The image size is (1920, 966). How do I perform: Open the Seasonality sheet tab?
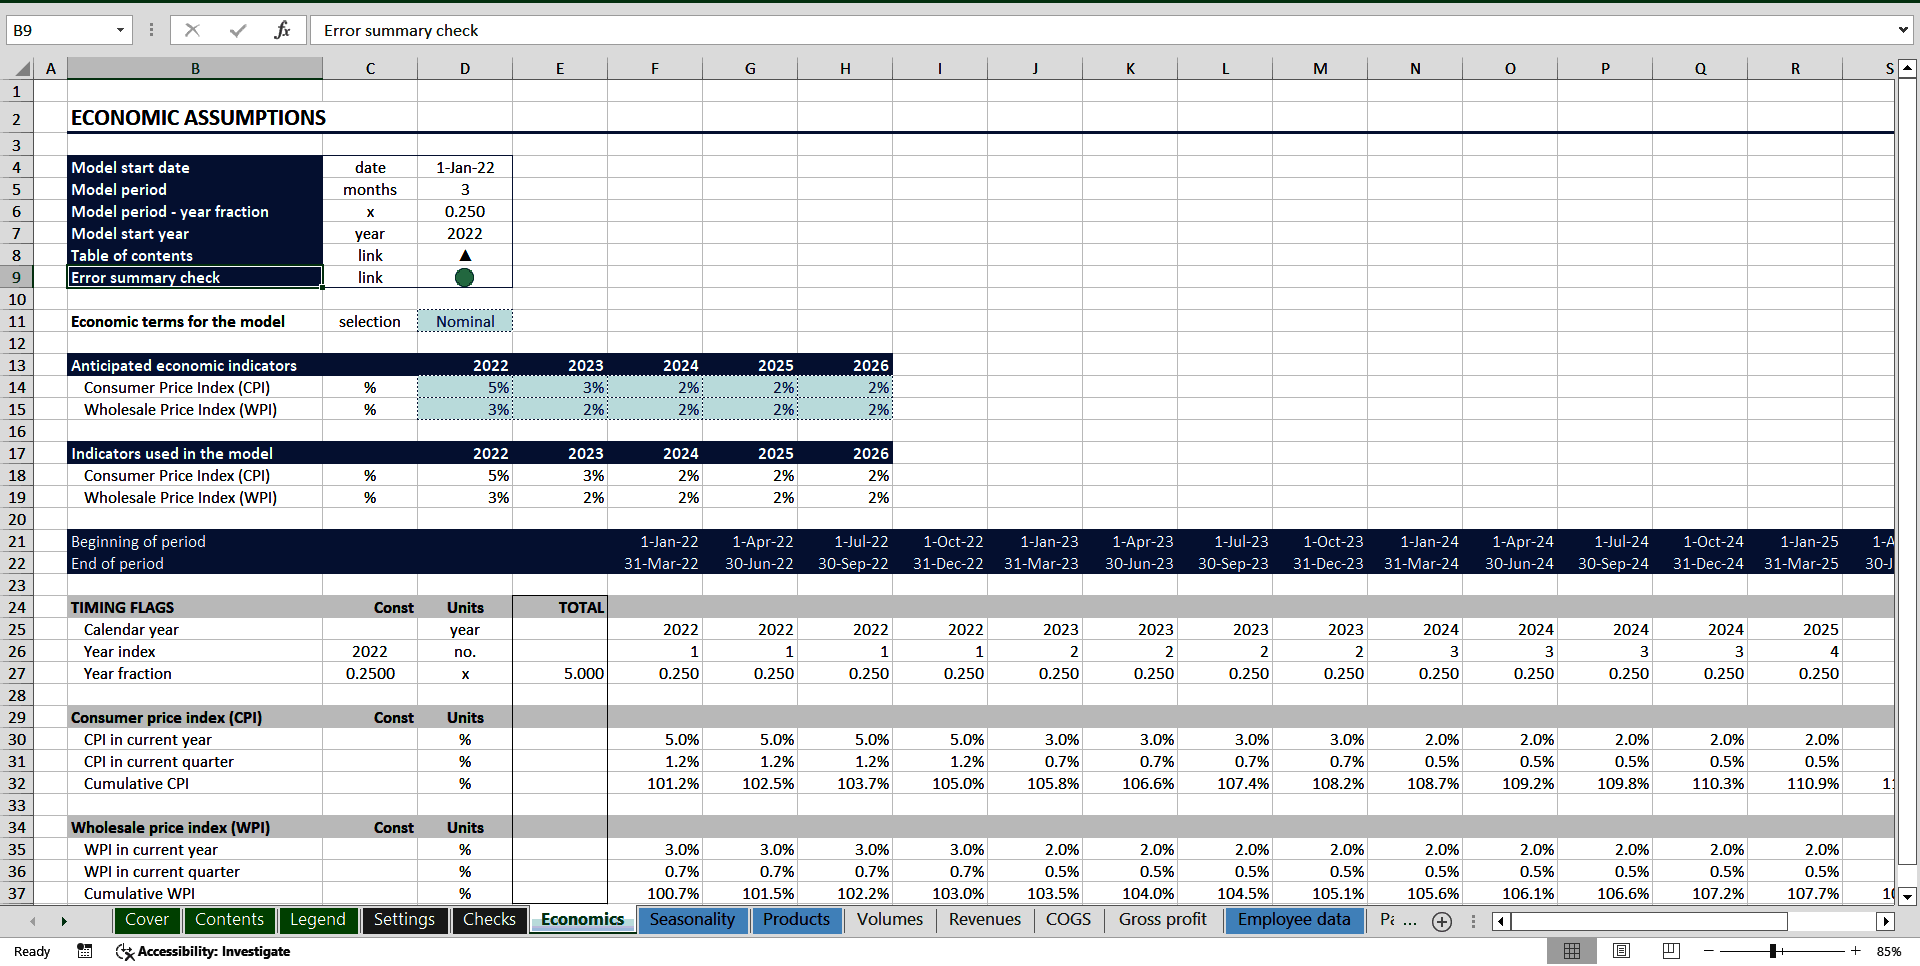[x=692, y=920]
